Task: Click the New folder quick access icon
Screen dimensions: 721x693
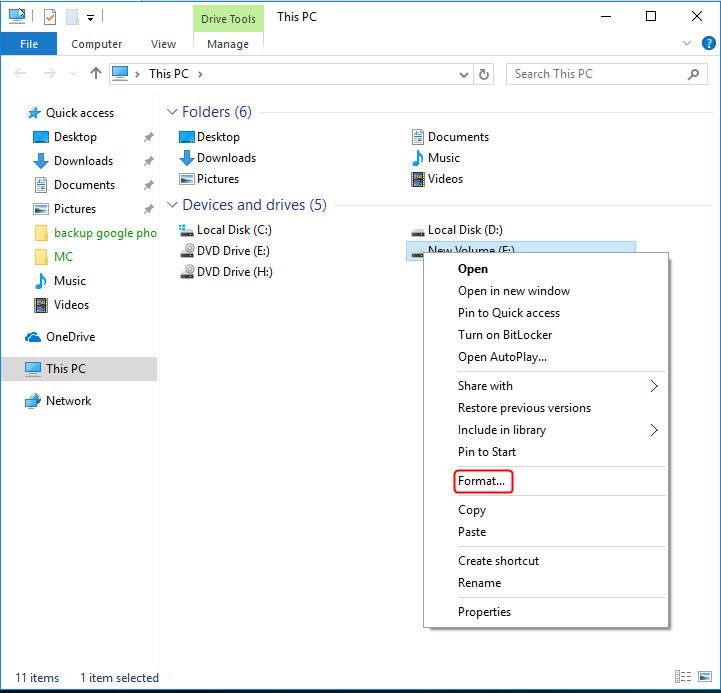Action: (x=72, y=16)
